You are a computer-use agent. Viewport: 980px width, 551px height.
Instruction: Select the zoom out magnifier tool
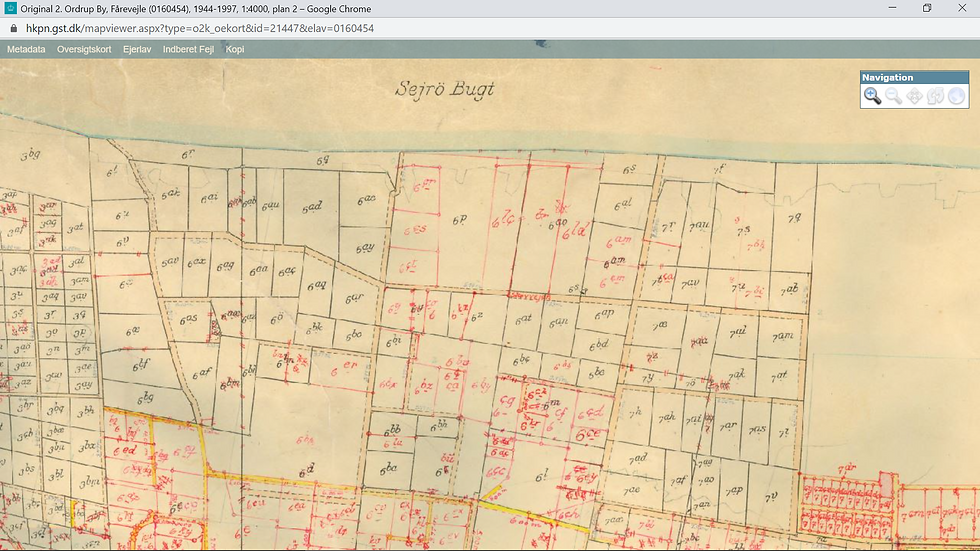pyautogui.click(x=893, y=96)
